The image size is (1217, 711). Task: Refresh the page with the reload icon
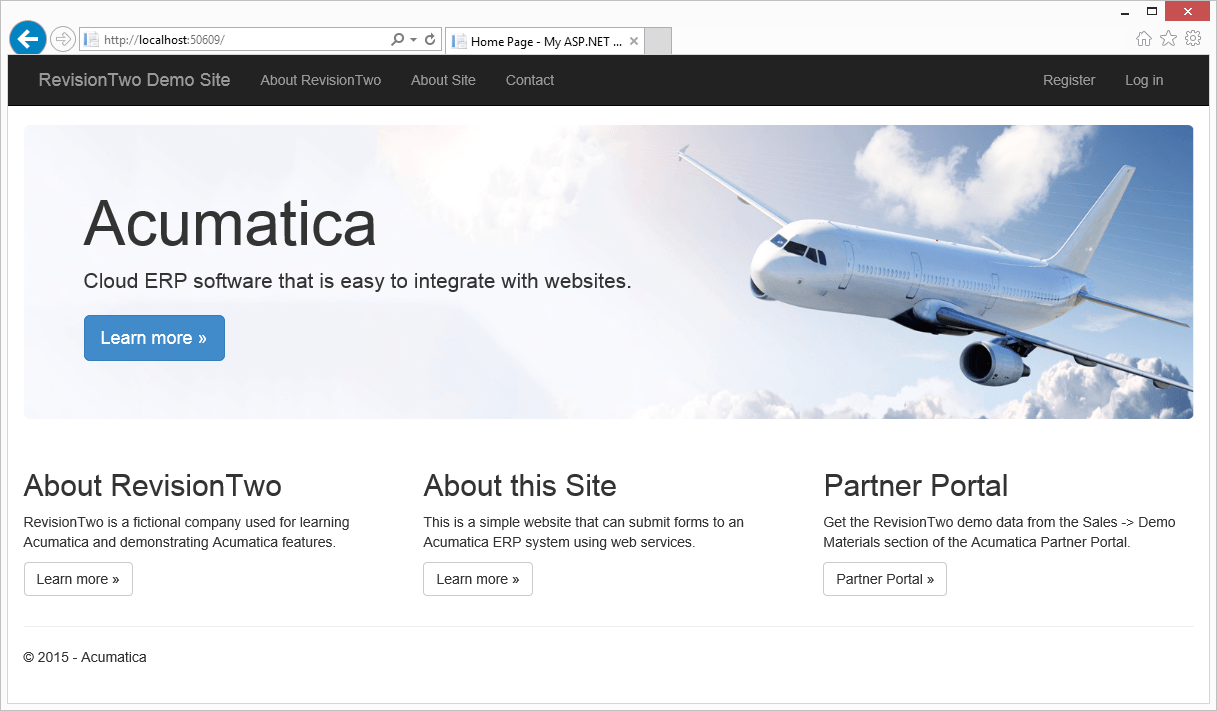click(430, 40)
